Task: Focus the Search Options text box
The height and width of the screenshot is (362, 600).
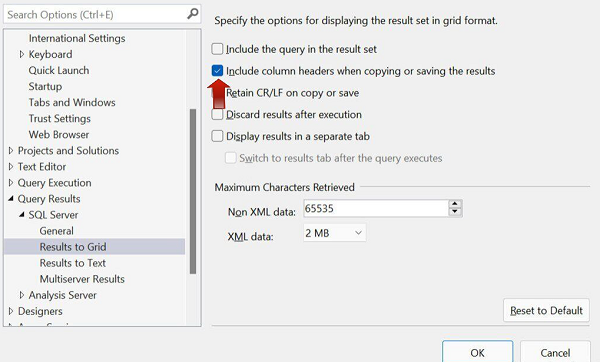Action: click(x=96, y=15)
